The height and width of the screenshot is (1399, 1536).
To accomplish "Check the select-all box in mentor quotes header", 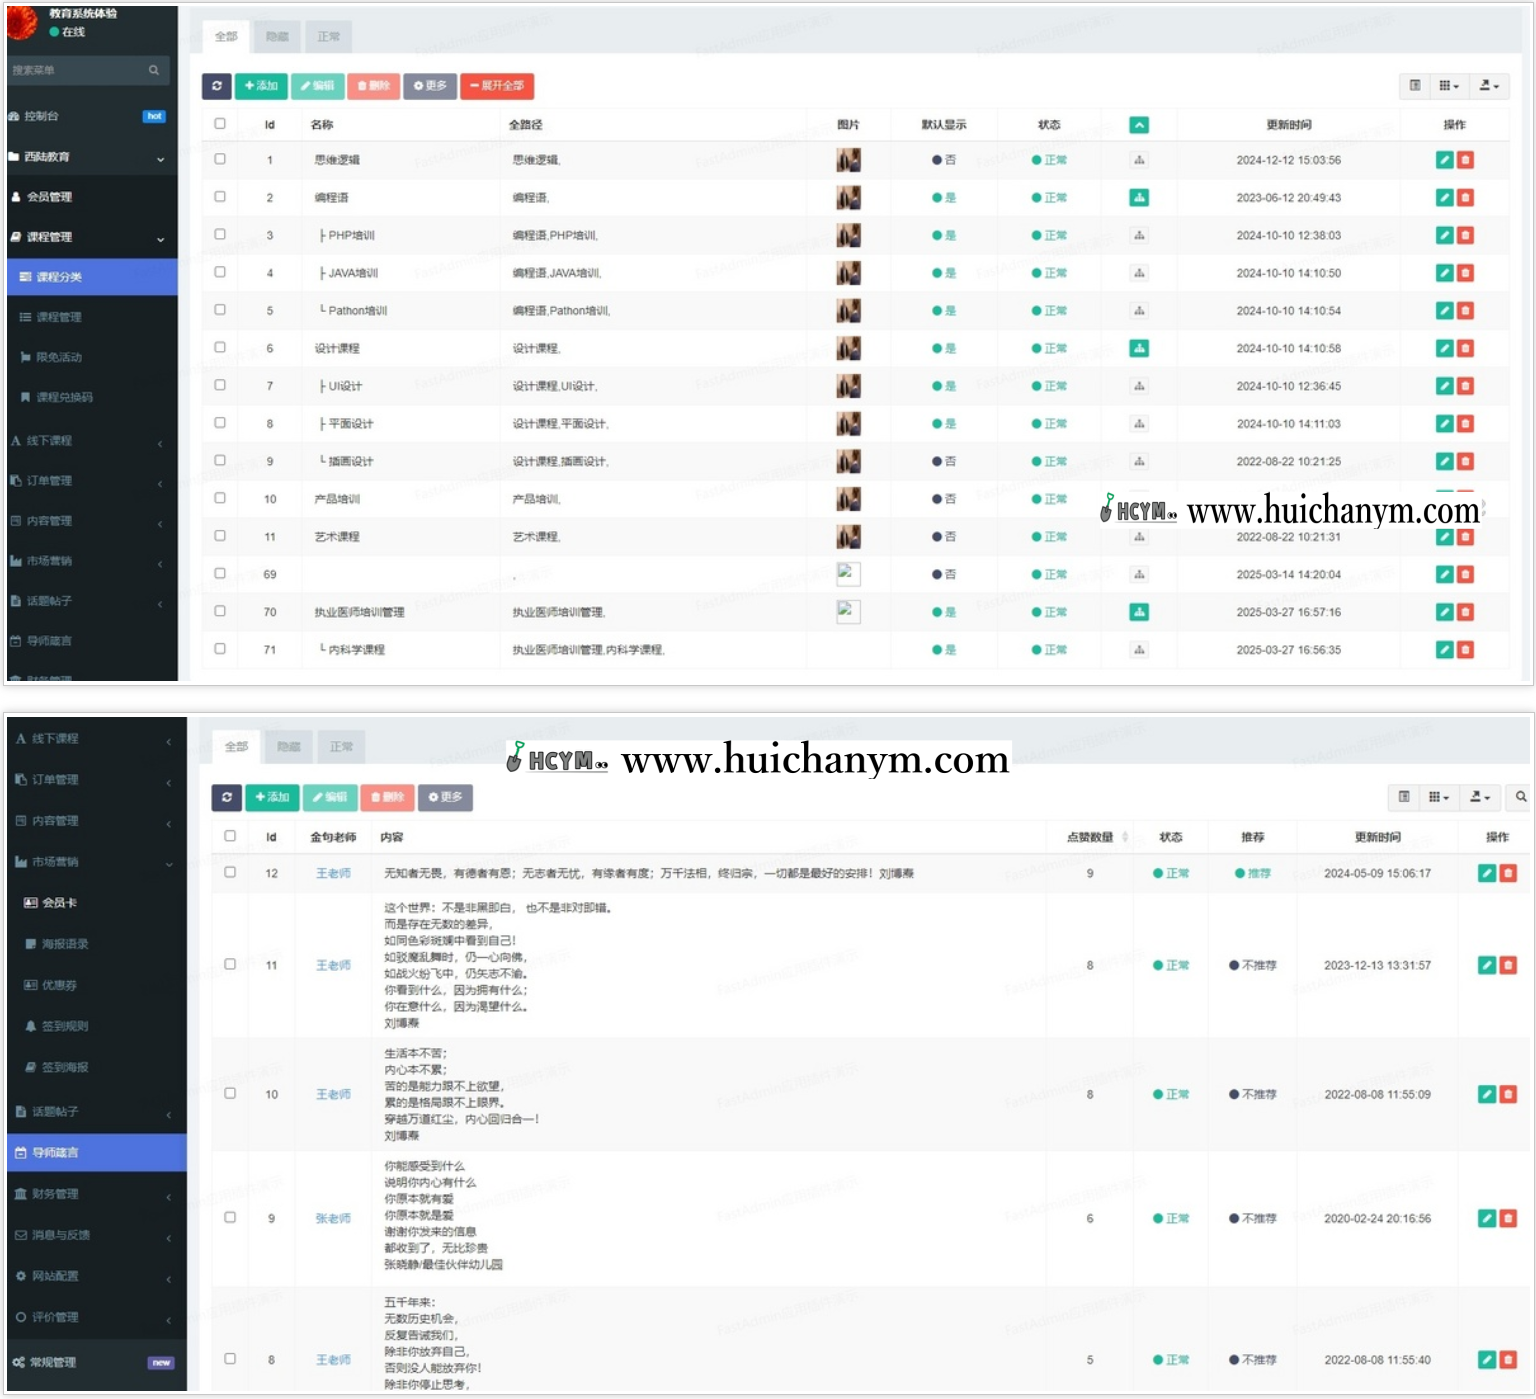I will click(x=230, y=836).
